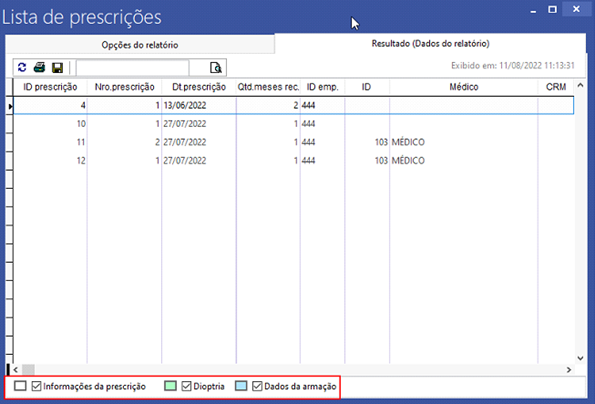Image resolution: width=595 pixels, height=404 pixels.
Task: Click the Médico column header
Action: tap(464, 87)
